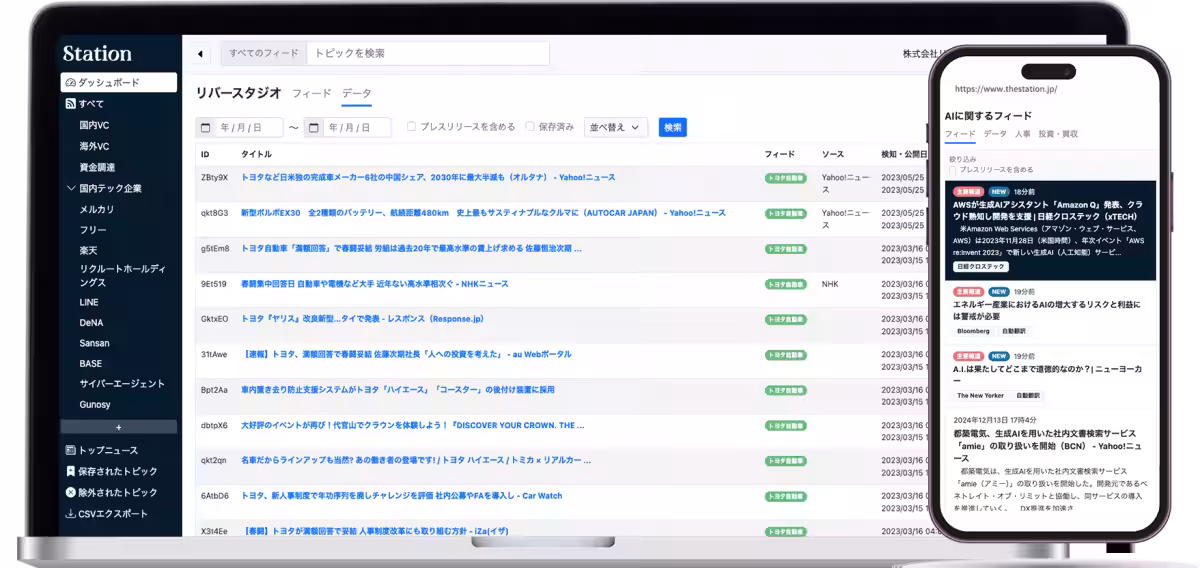
Task: Enable プレスリリースを含める checkbox in data filters
Action: [x=411, y=127]
